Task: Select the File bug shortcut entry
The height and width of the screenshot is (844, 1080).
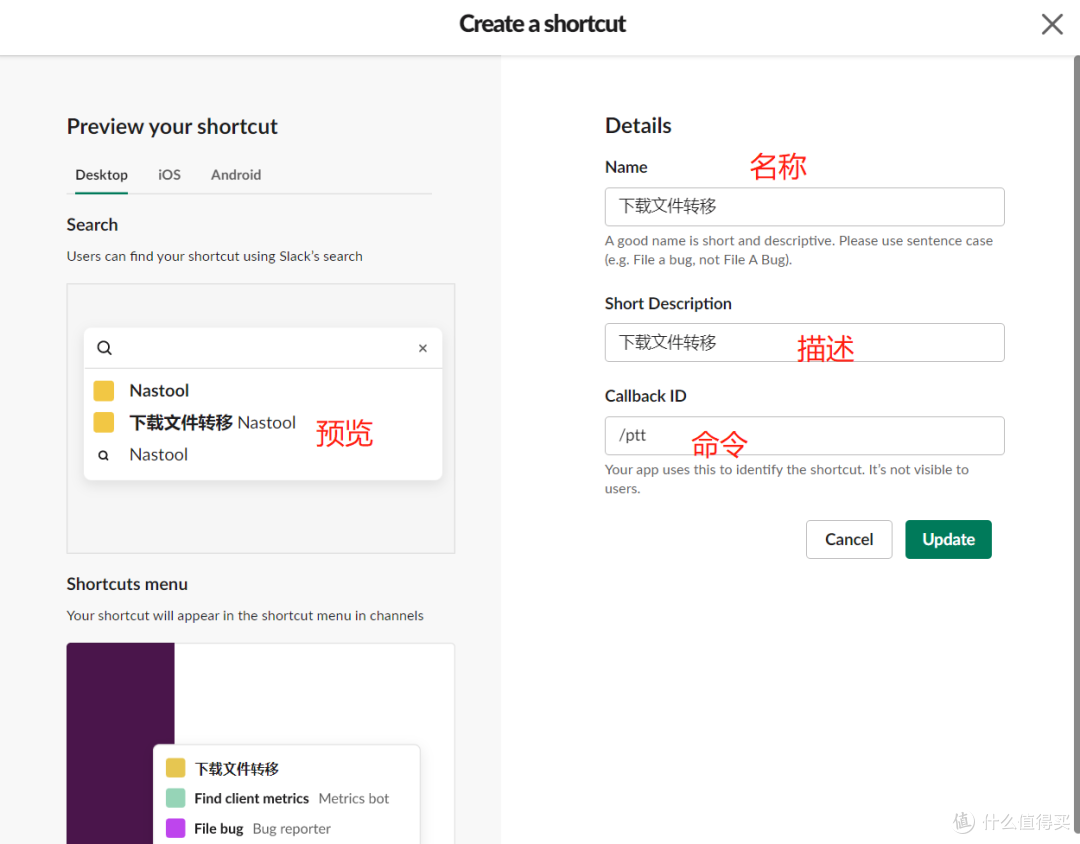Action: (x=219, y=828)
